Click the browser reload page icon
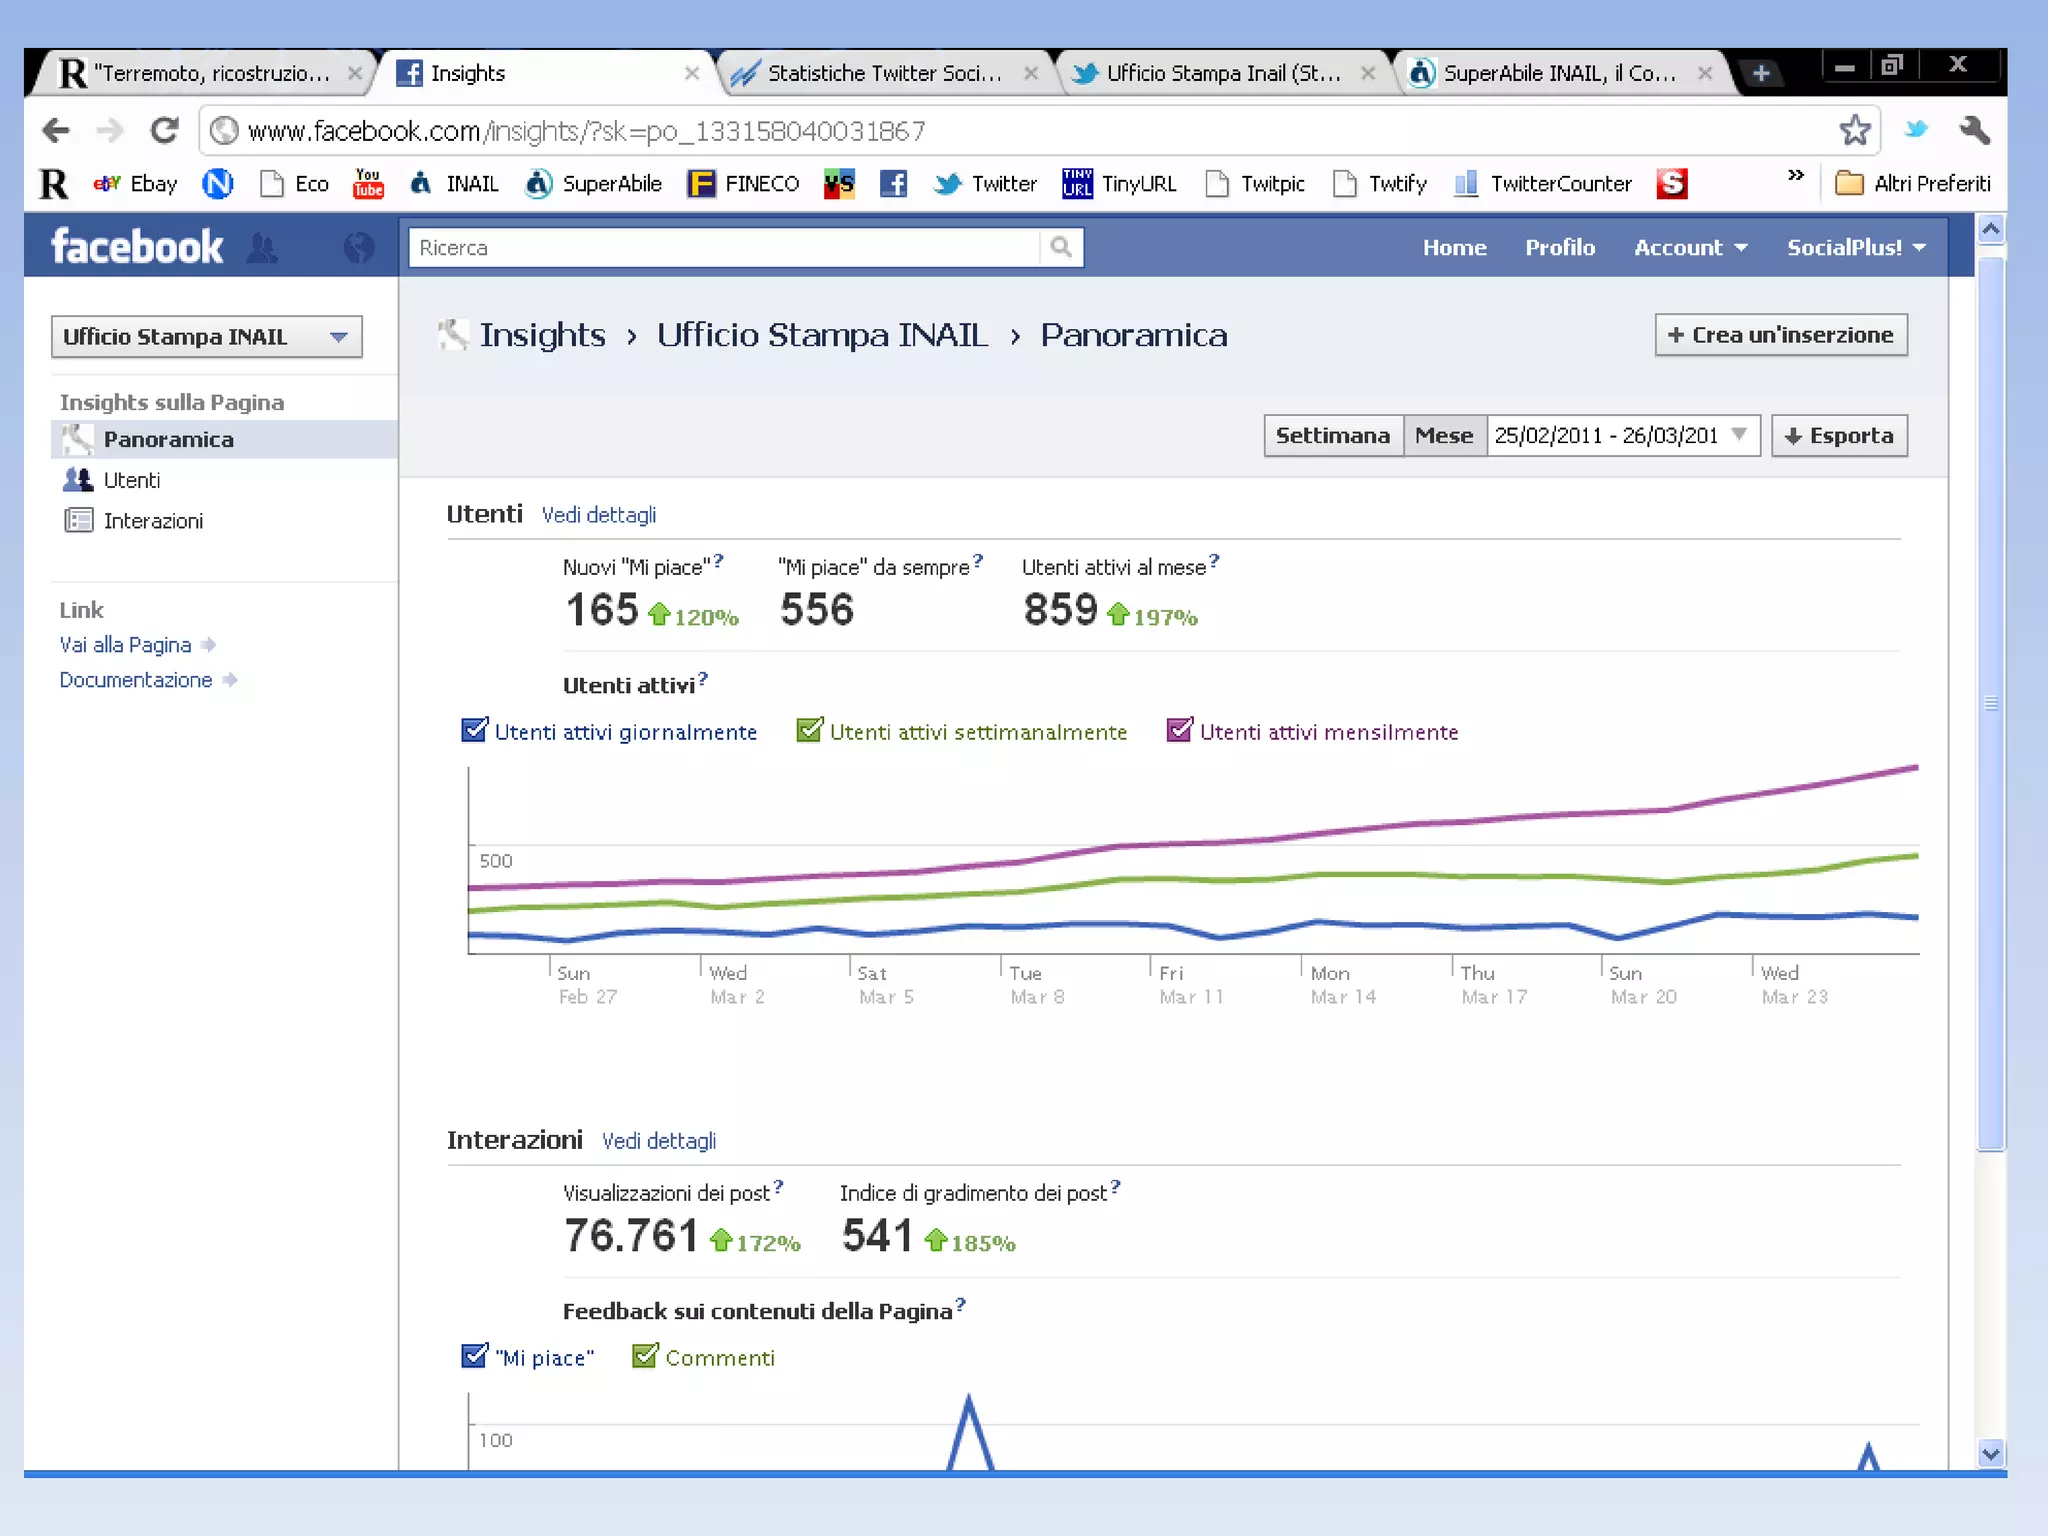This screenshot has width=2048, height=1536. (x=165, y=131)
